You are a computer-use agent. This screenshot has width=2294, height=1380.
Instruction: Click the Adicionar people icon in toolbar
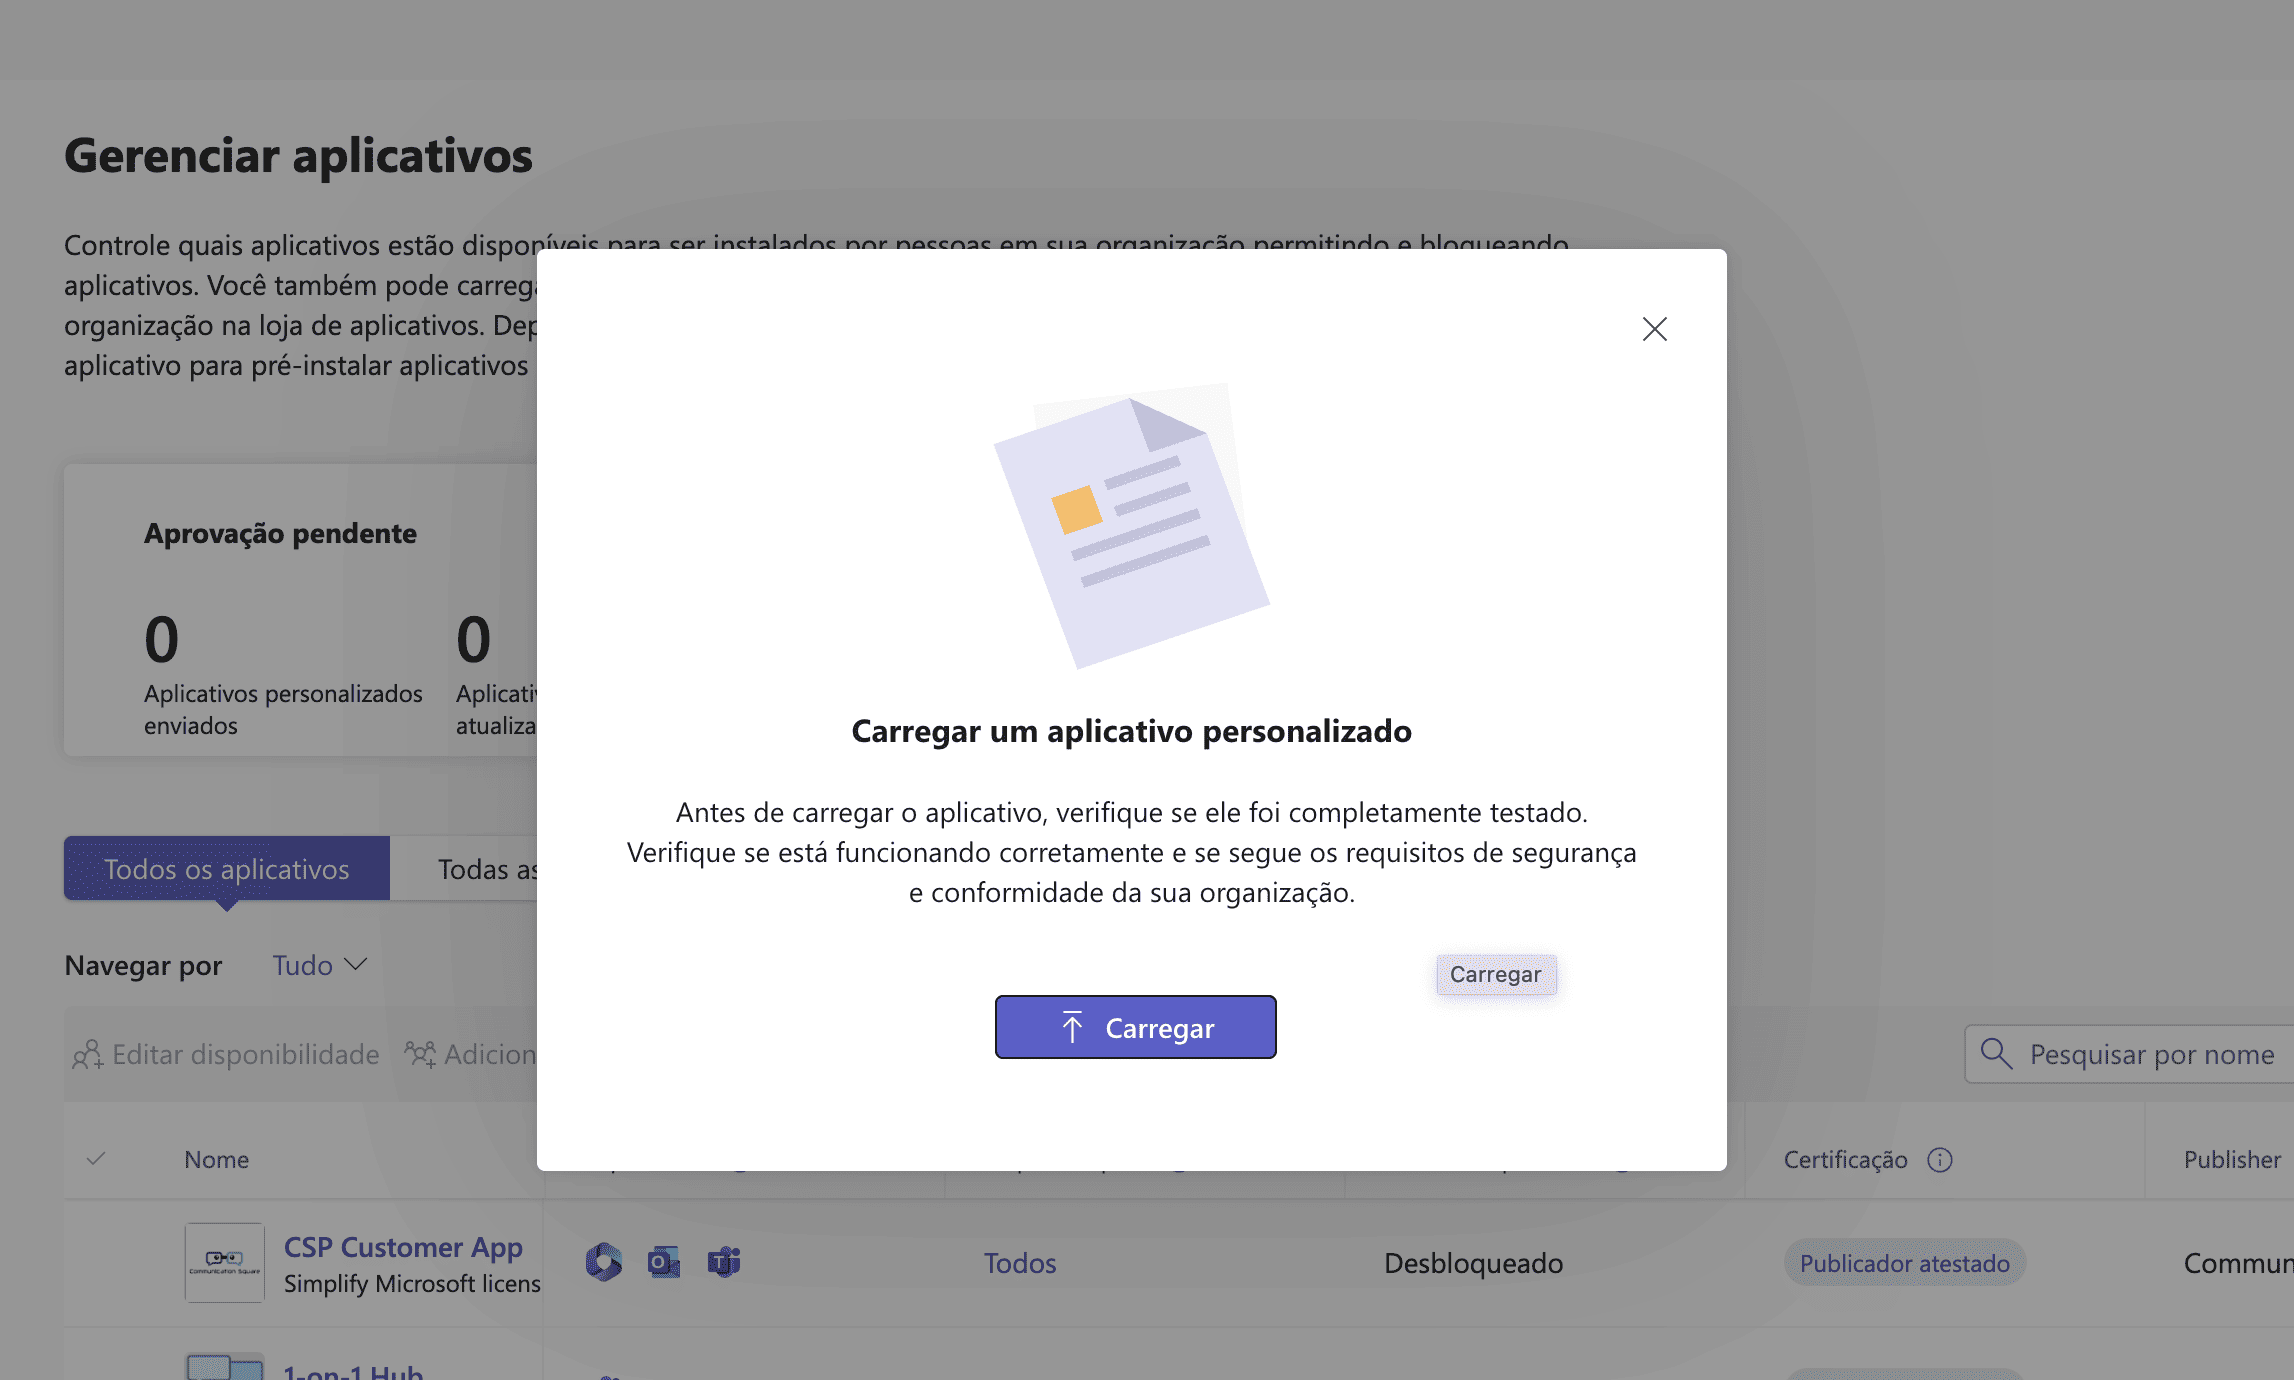point(420,1054)
